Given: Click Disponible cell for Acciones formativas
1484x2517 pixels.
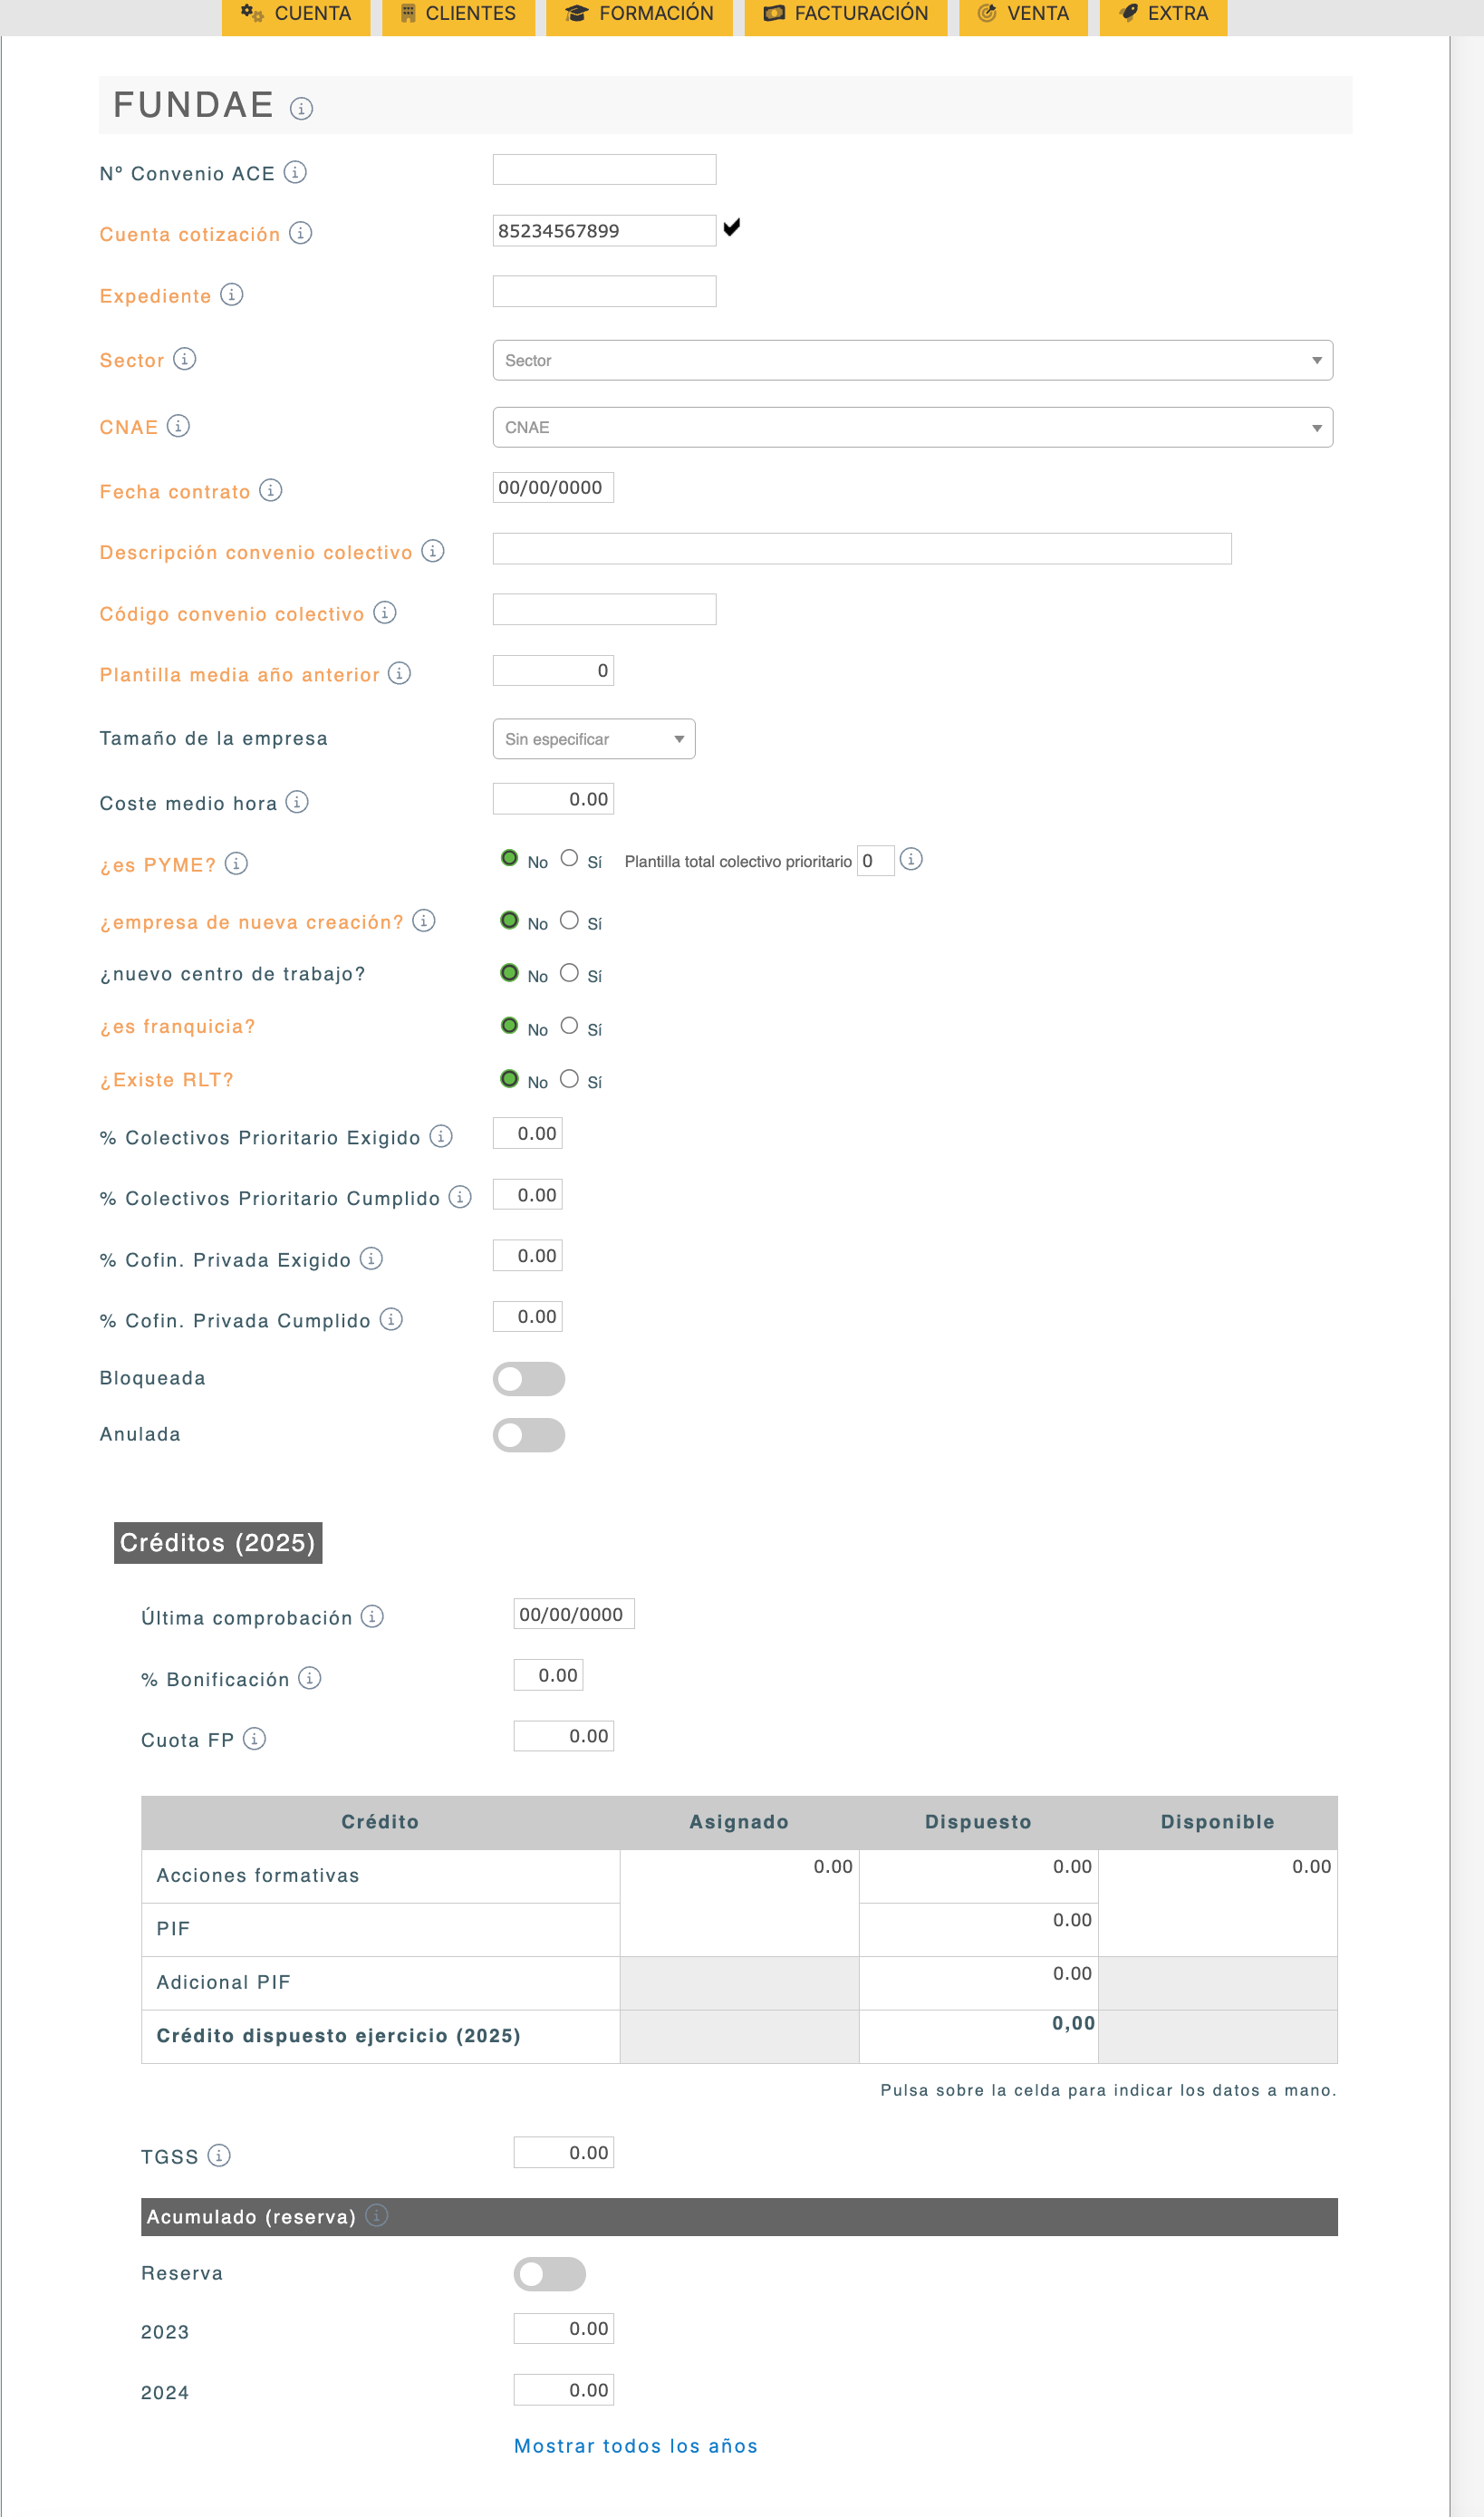Looking at the screenshot, I should click(x=1218, y=1903).
